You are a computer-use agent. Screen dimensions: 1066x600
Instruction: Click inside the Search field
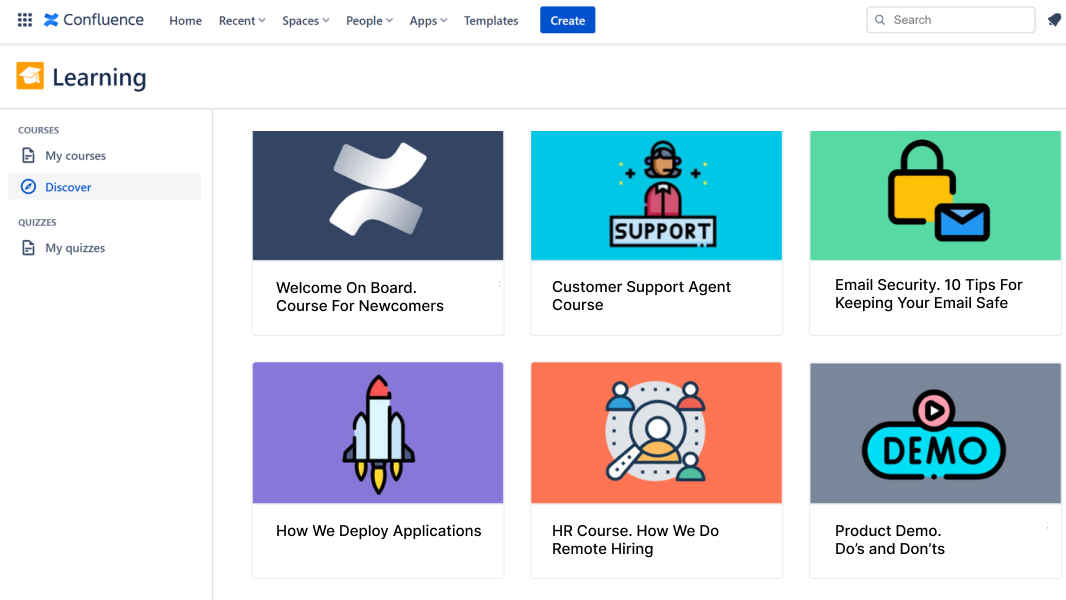(950, 19)
